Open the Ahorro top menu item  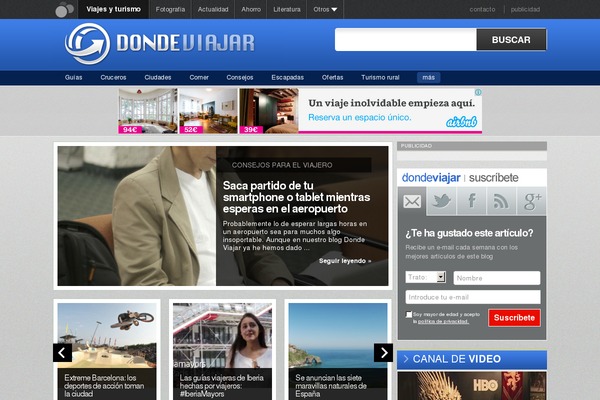[251, 10]
